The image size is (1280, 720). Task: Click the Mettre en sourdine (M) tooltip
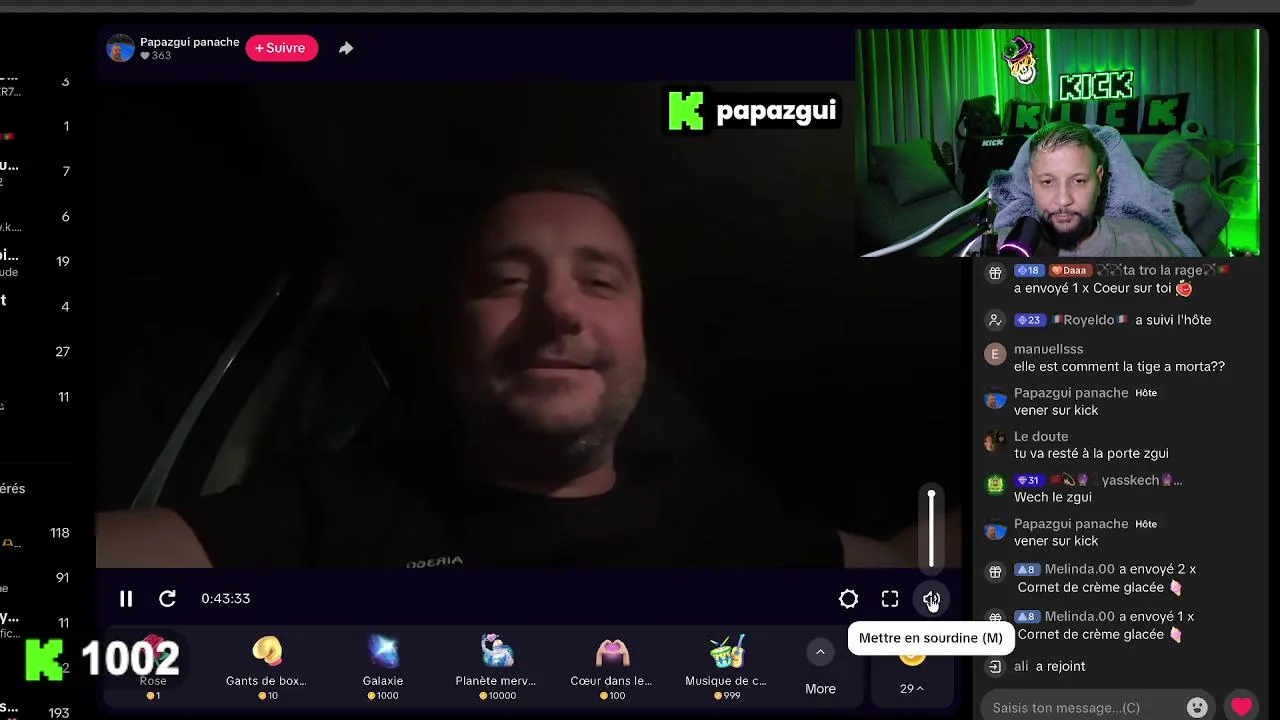930,638
